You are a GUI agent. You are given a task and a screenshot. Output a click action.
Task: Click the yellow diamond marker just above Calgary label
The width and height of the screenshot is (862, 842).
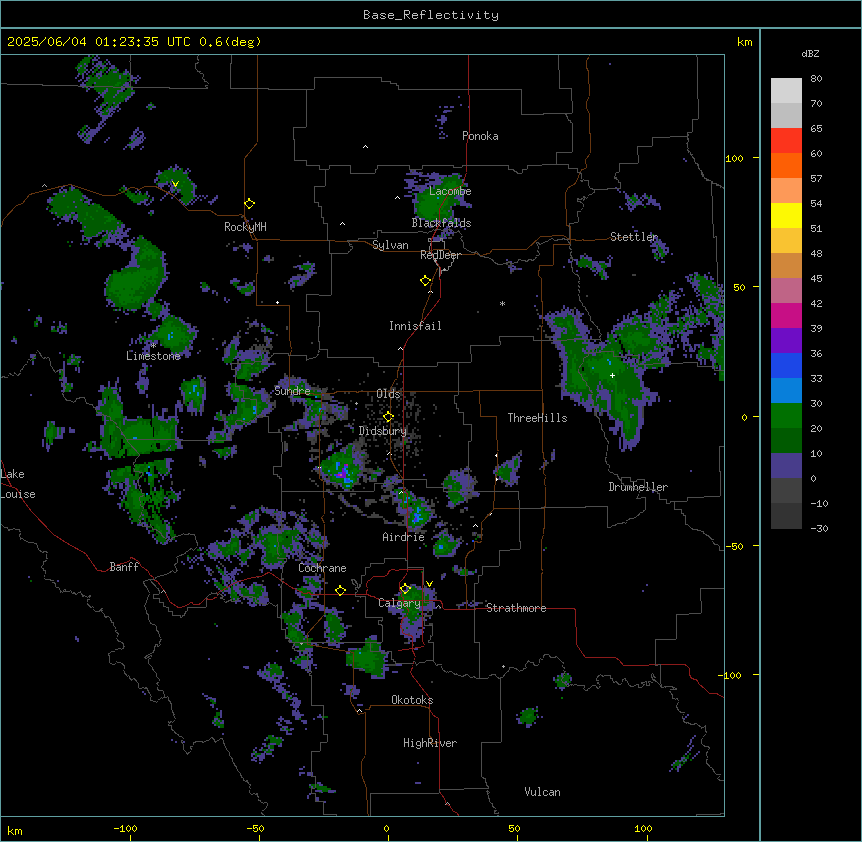405,589
